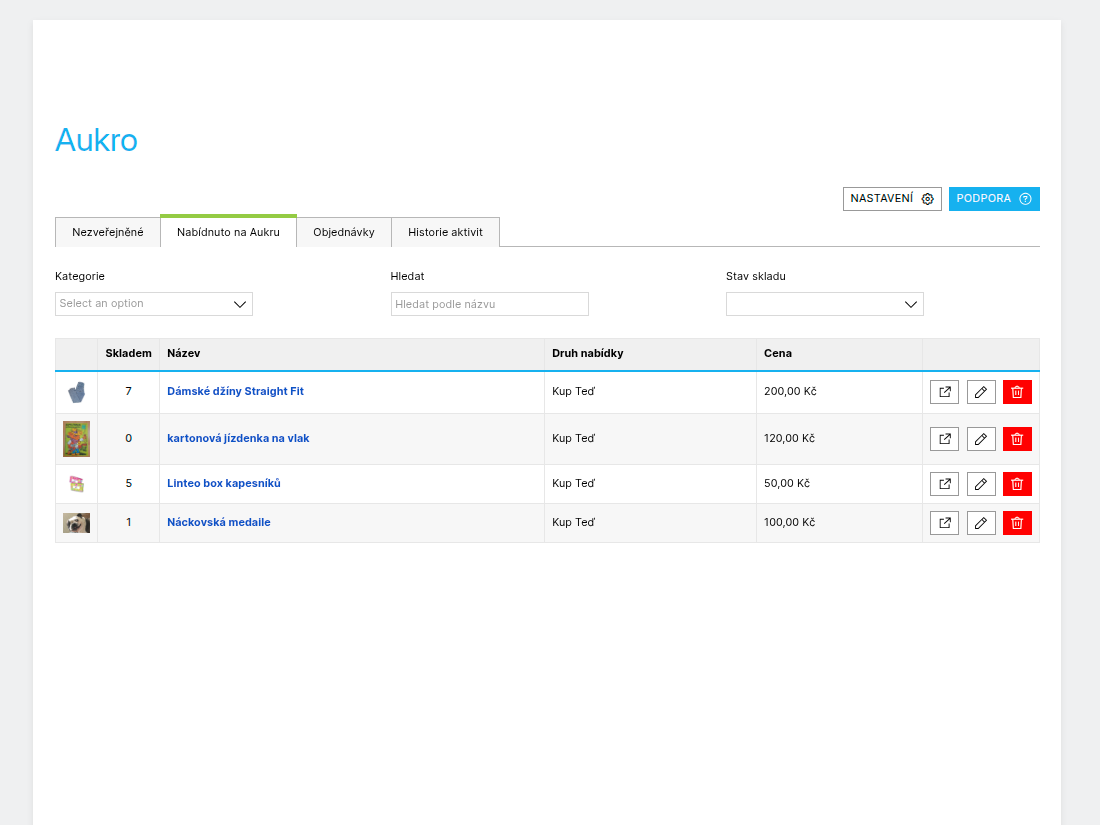Image resolution: width=1100 pixels, height=825 pixels.
Task: Edit the Náckovská medaile offer
Action: point(981,523)
